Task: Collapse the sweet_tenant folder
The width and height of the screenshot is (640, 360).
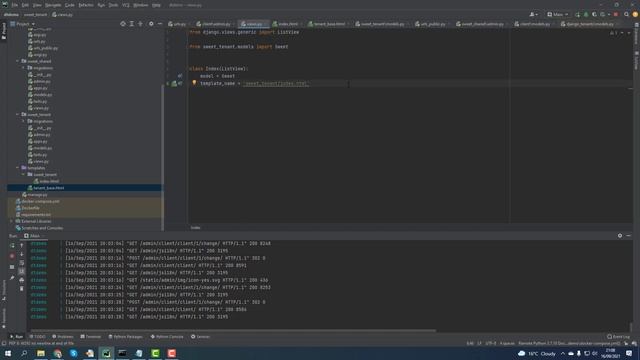Action: coord(18,115)
